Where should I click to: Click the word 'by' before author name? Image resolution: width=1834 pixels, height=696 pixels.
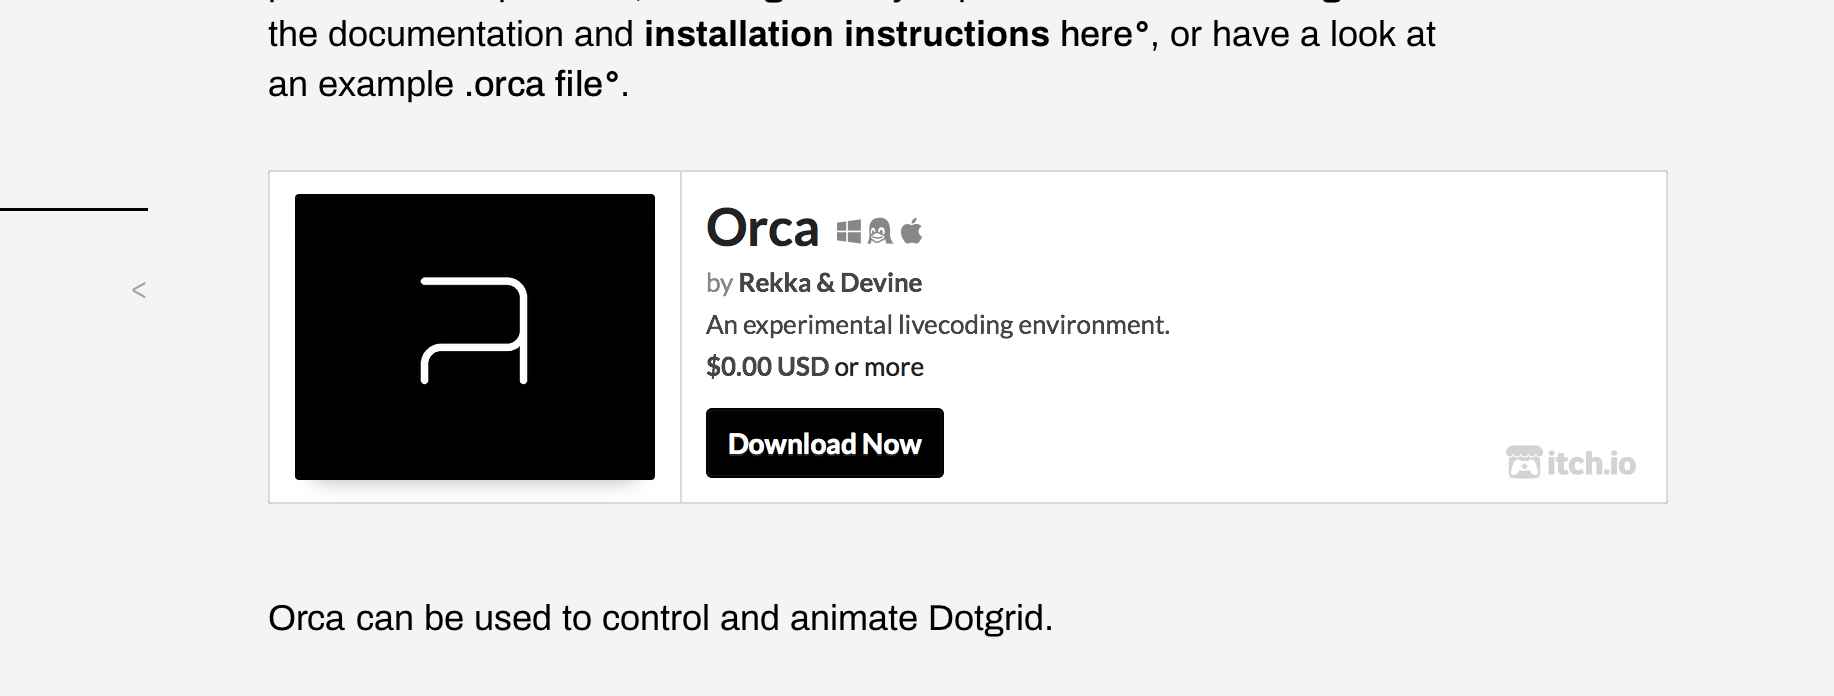point(719,284)
